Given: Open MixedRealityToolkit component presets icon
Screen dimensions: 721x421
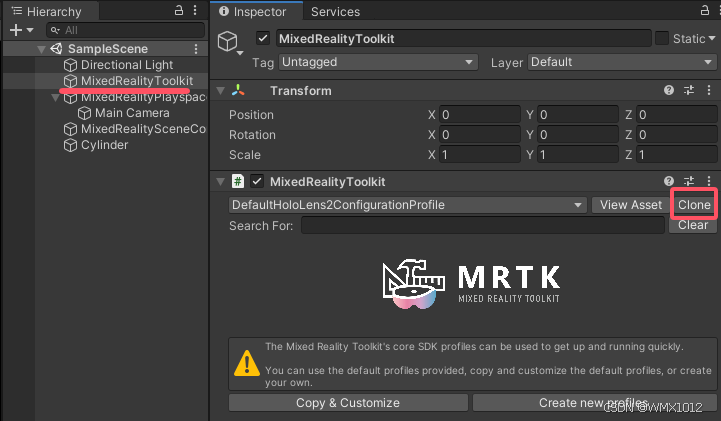Looking at the screenshot, I should coord(689,181).
